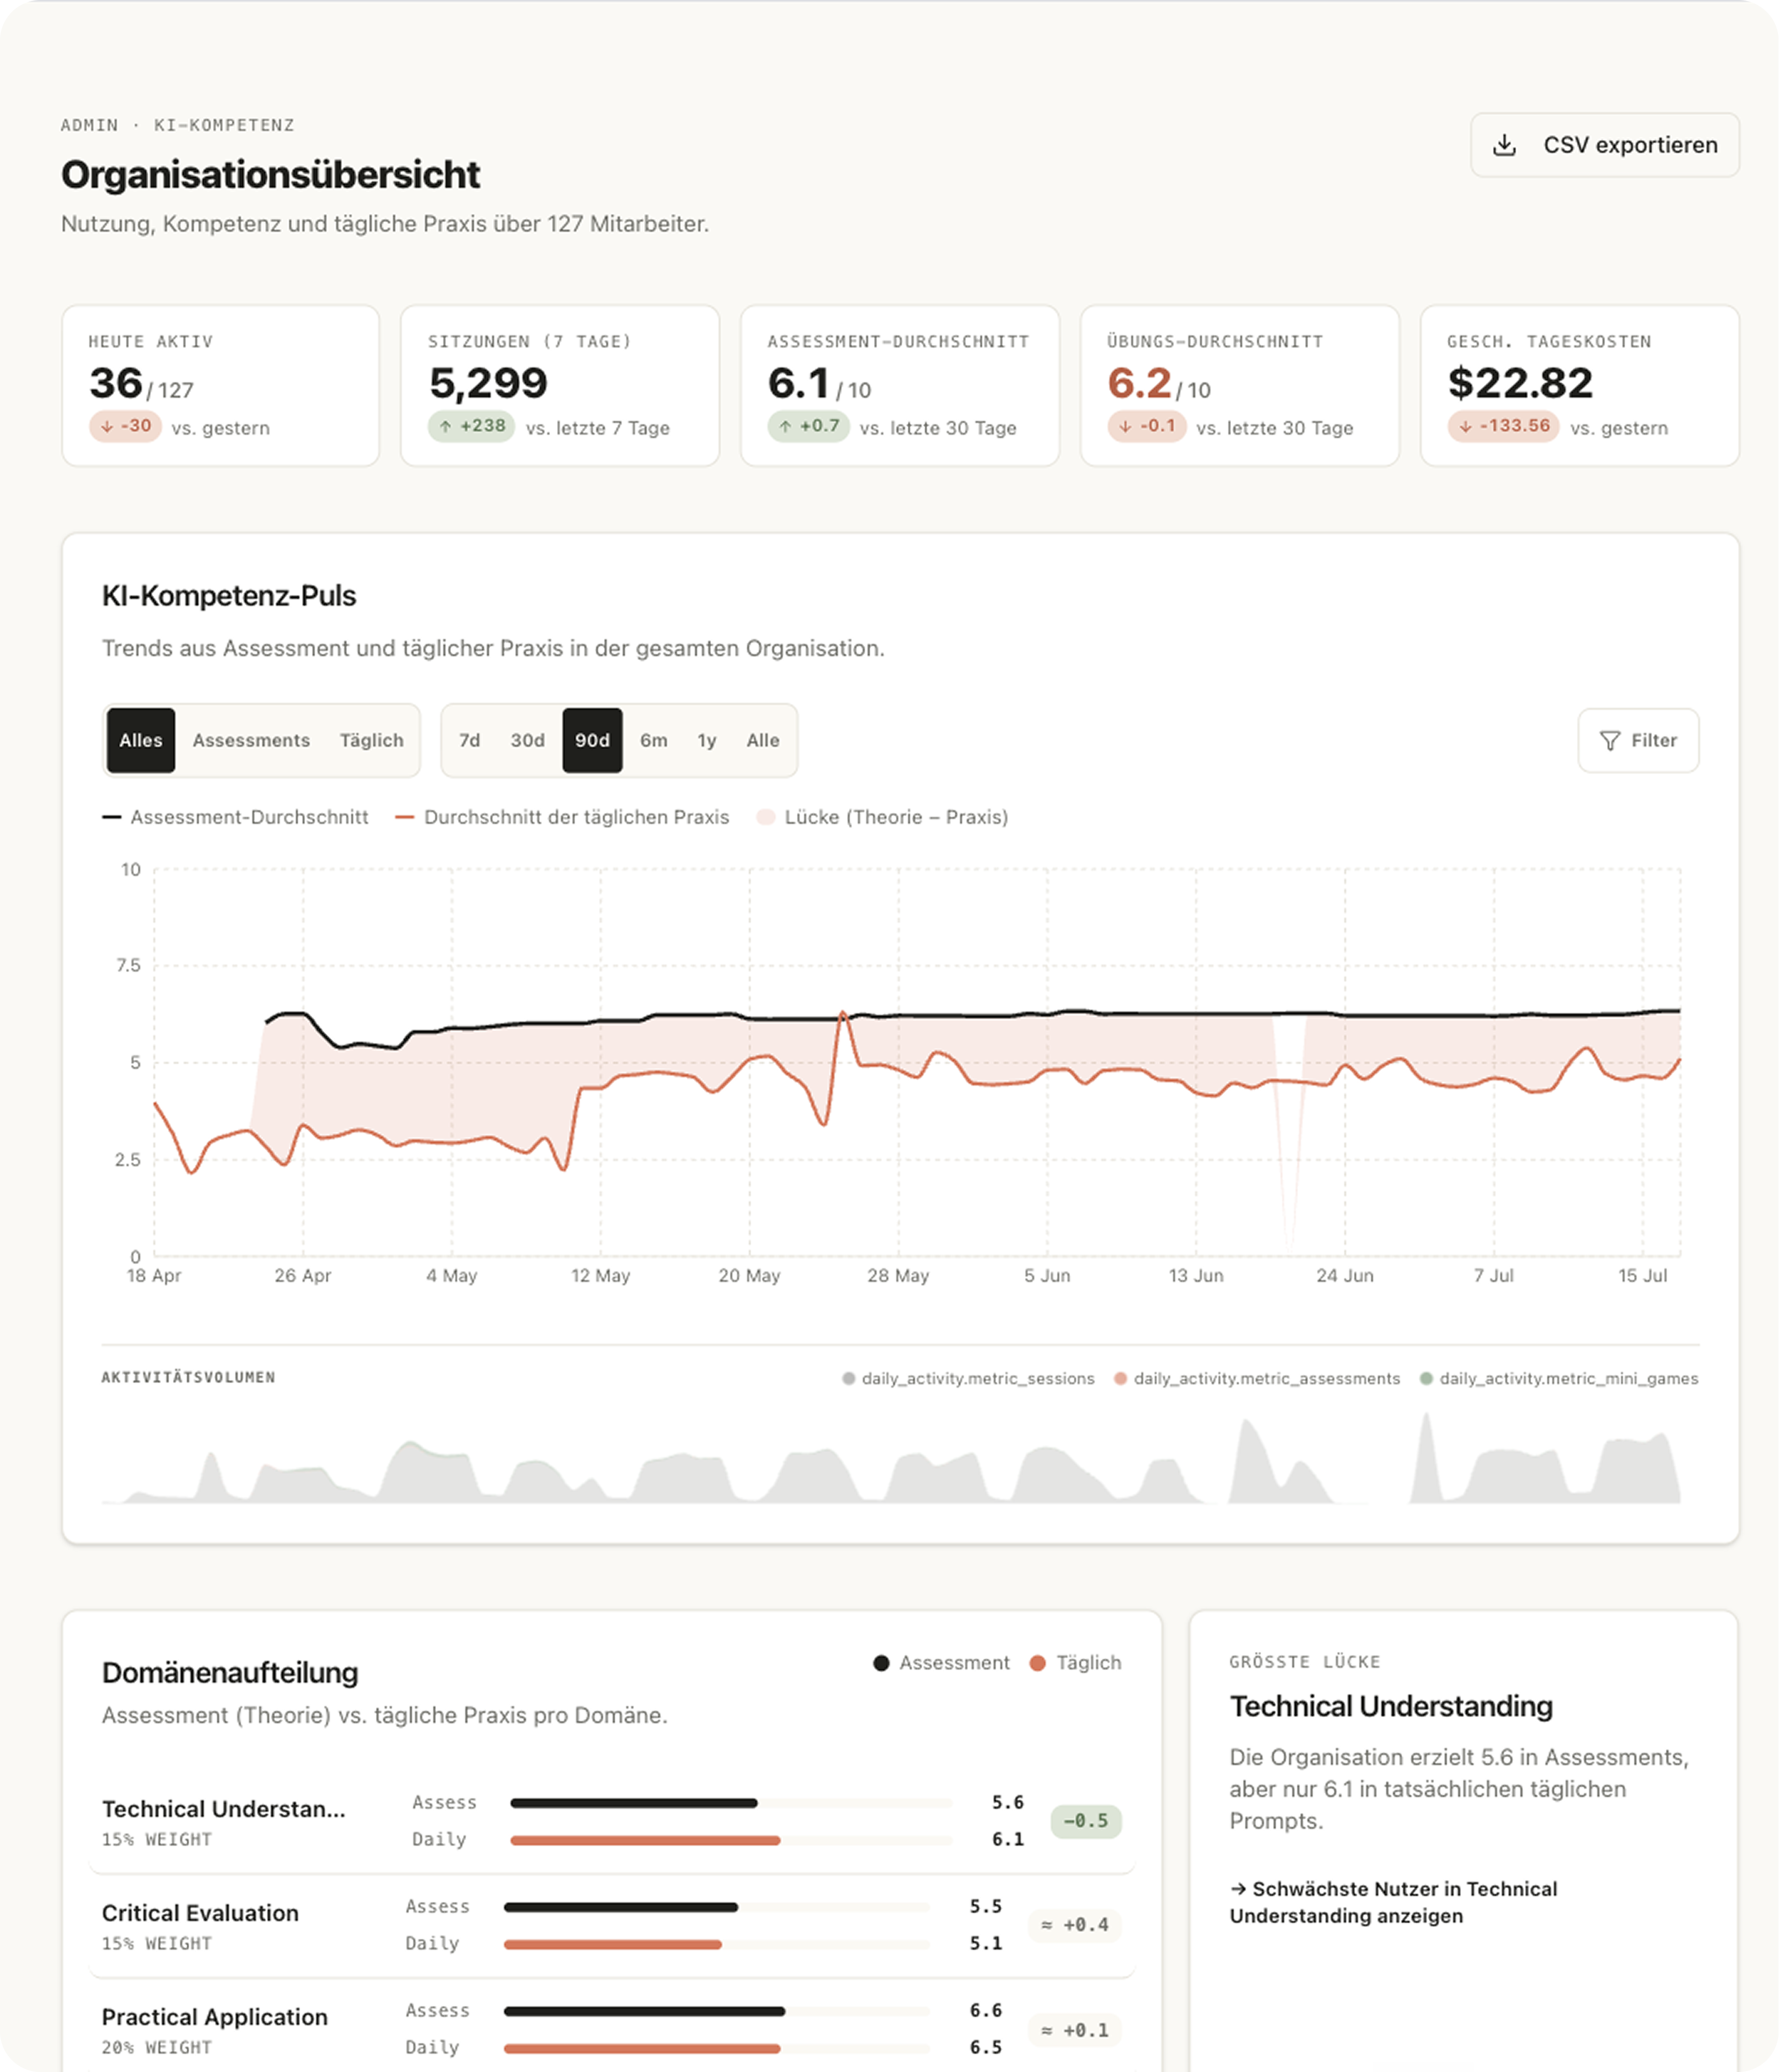Click the ≈ +0.4 gap badge
This screenshot has height=2072, width=1779.
point(1074,1925)
